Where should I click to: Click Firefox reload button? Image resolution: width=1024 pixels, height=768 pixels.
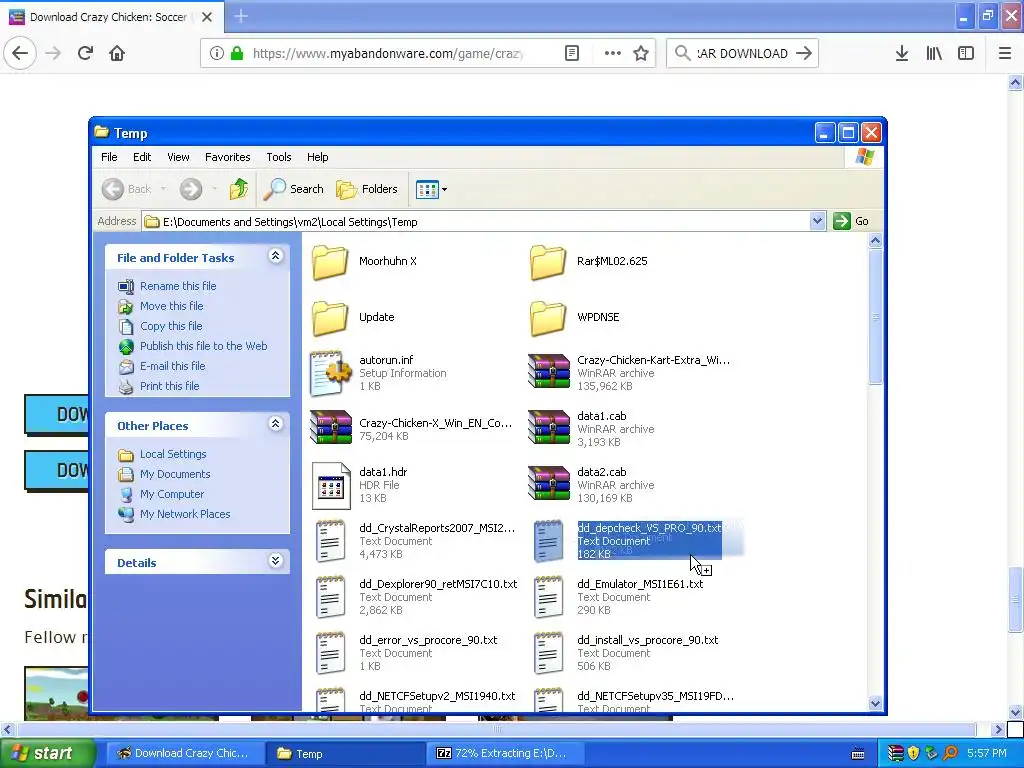point(85,53)
